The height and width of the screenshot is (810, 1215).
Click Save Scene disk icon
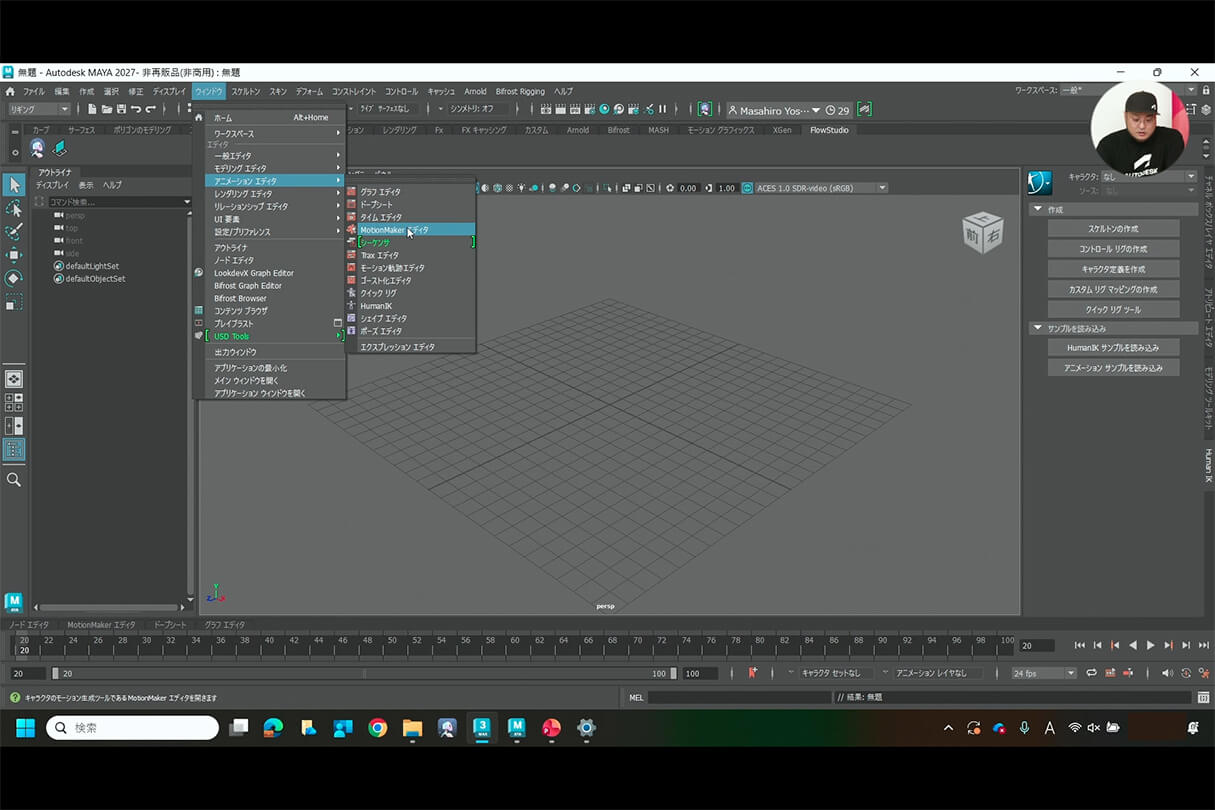[121, 109]
